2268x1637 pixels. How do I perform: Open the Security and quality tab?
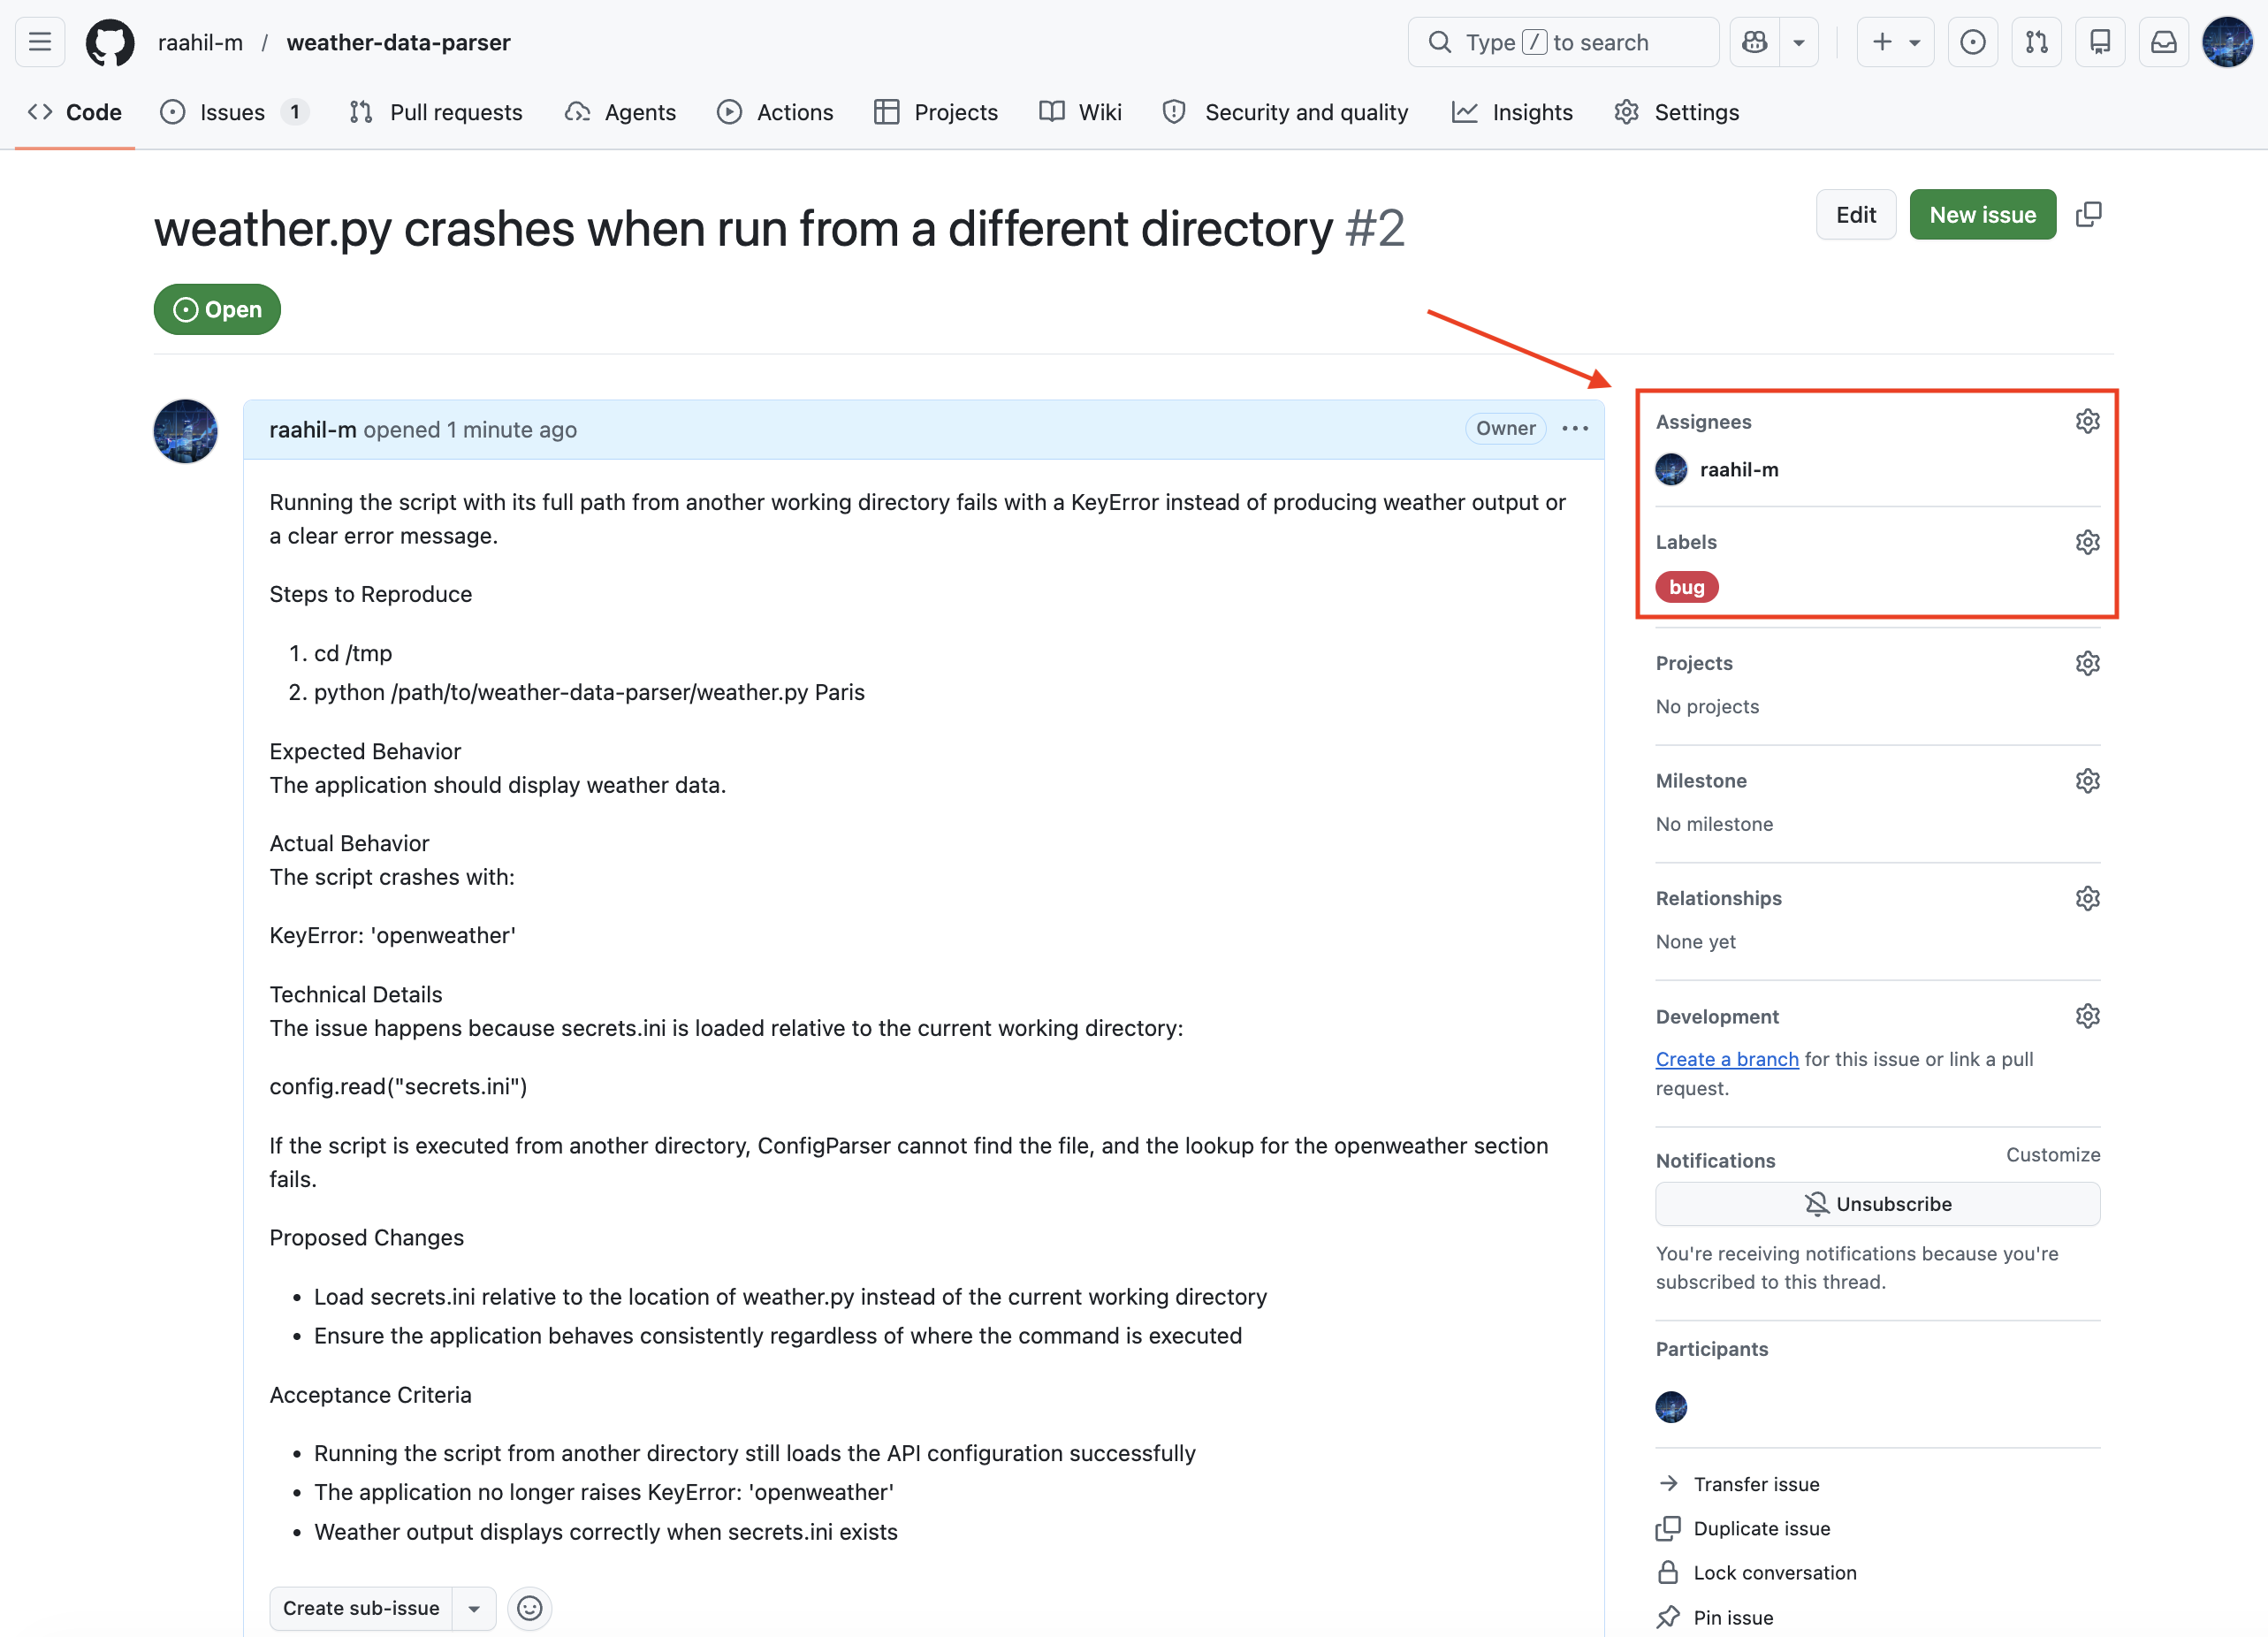coord(1286,112)
